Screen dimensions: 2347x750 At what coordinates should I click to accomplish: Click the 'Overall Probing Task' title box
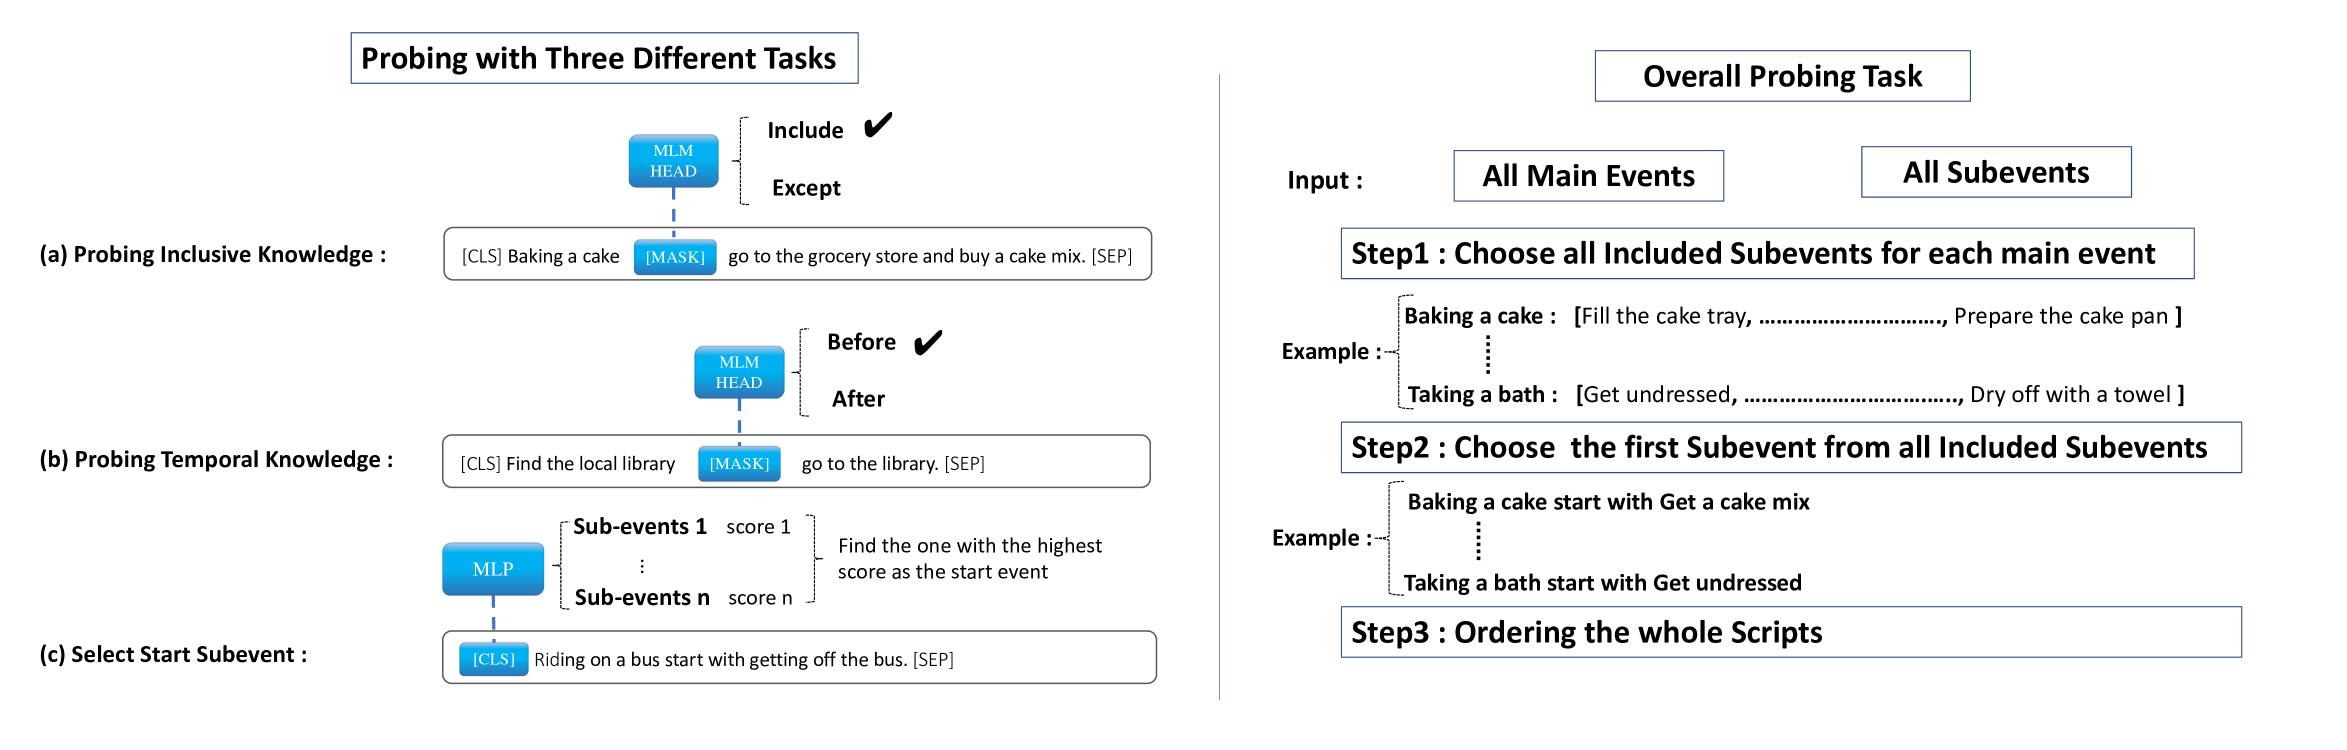point(1782,76)
